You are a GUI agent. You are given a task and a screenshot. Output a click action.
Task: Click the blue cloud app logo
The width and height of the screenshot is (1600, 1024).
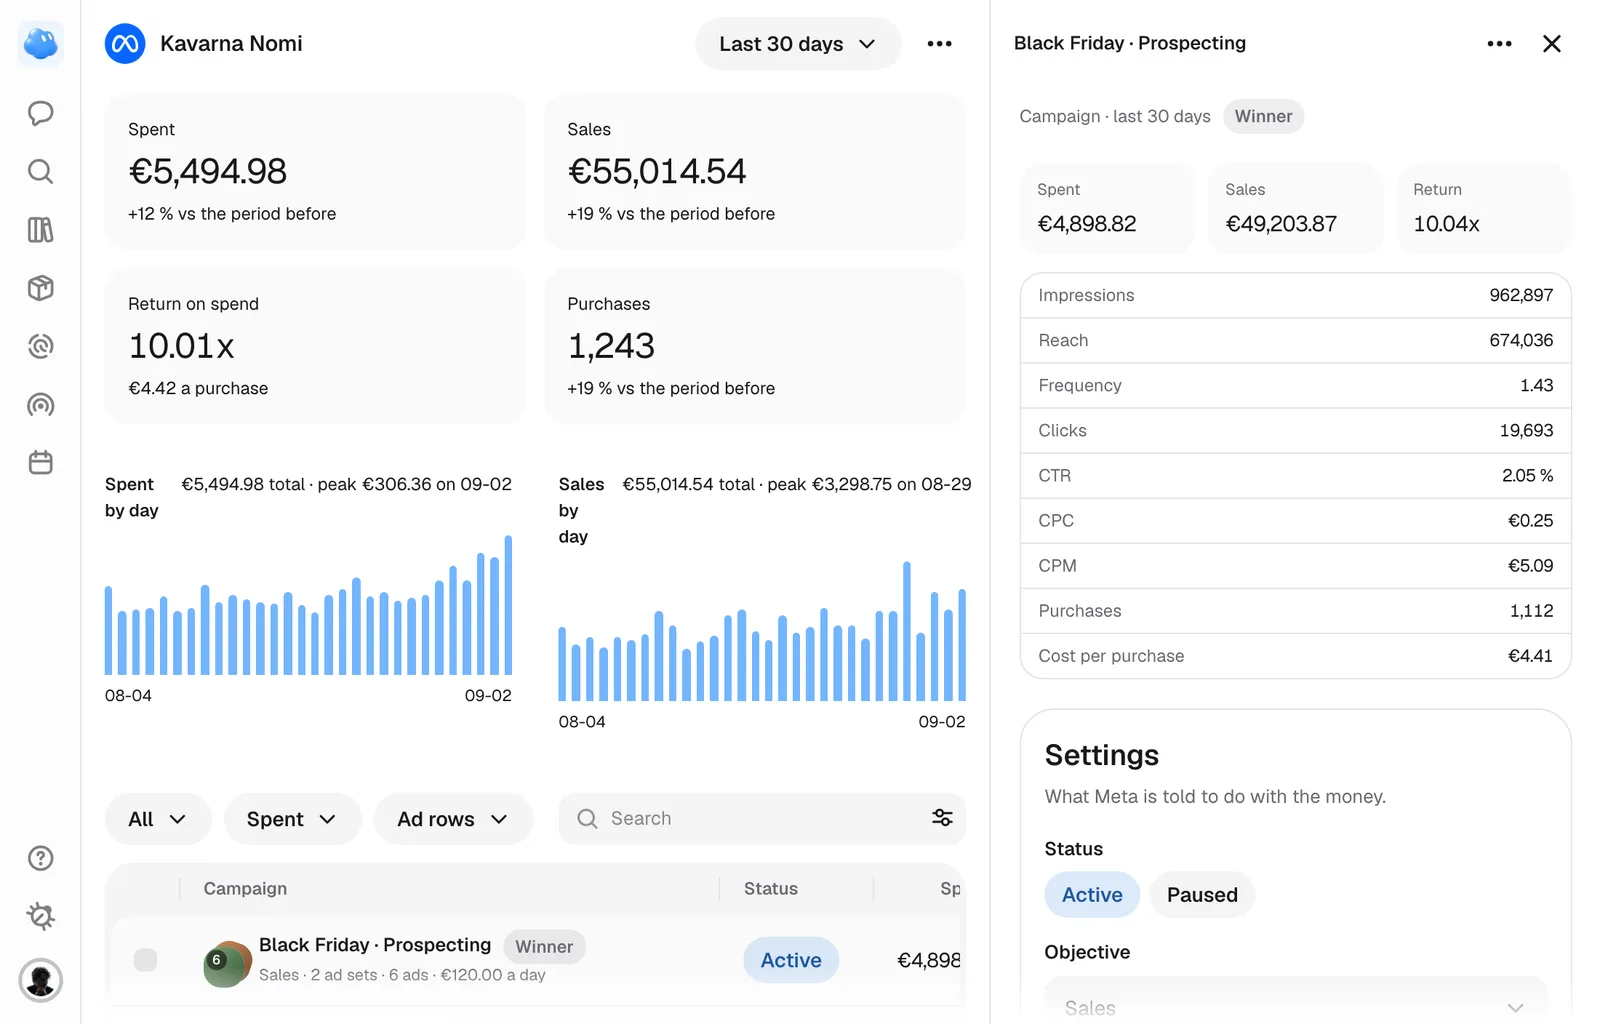41,44
